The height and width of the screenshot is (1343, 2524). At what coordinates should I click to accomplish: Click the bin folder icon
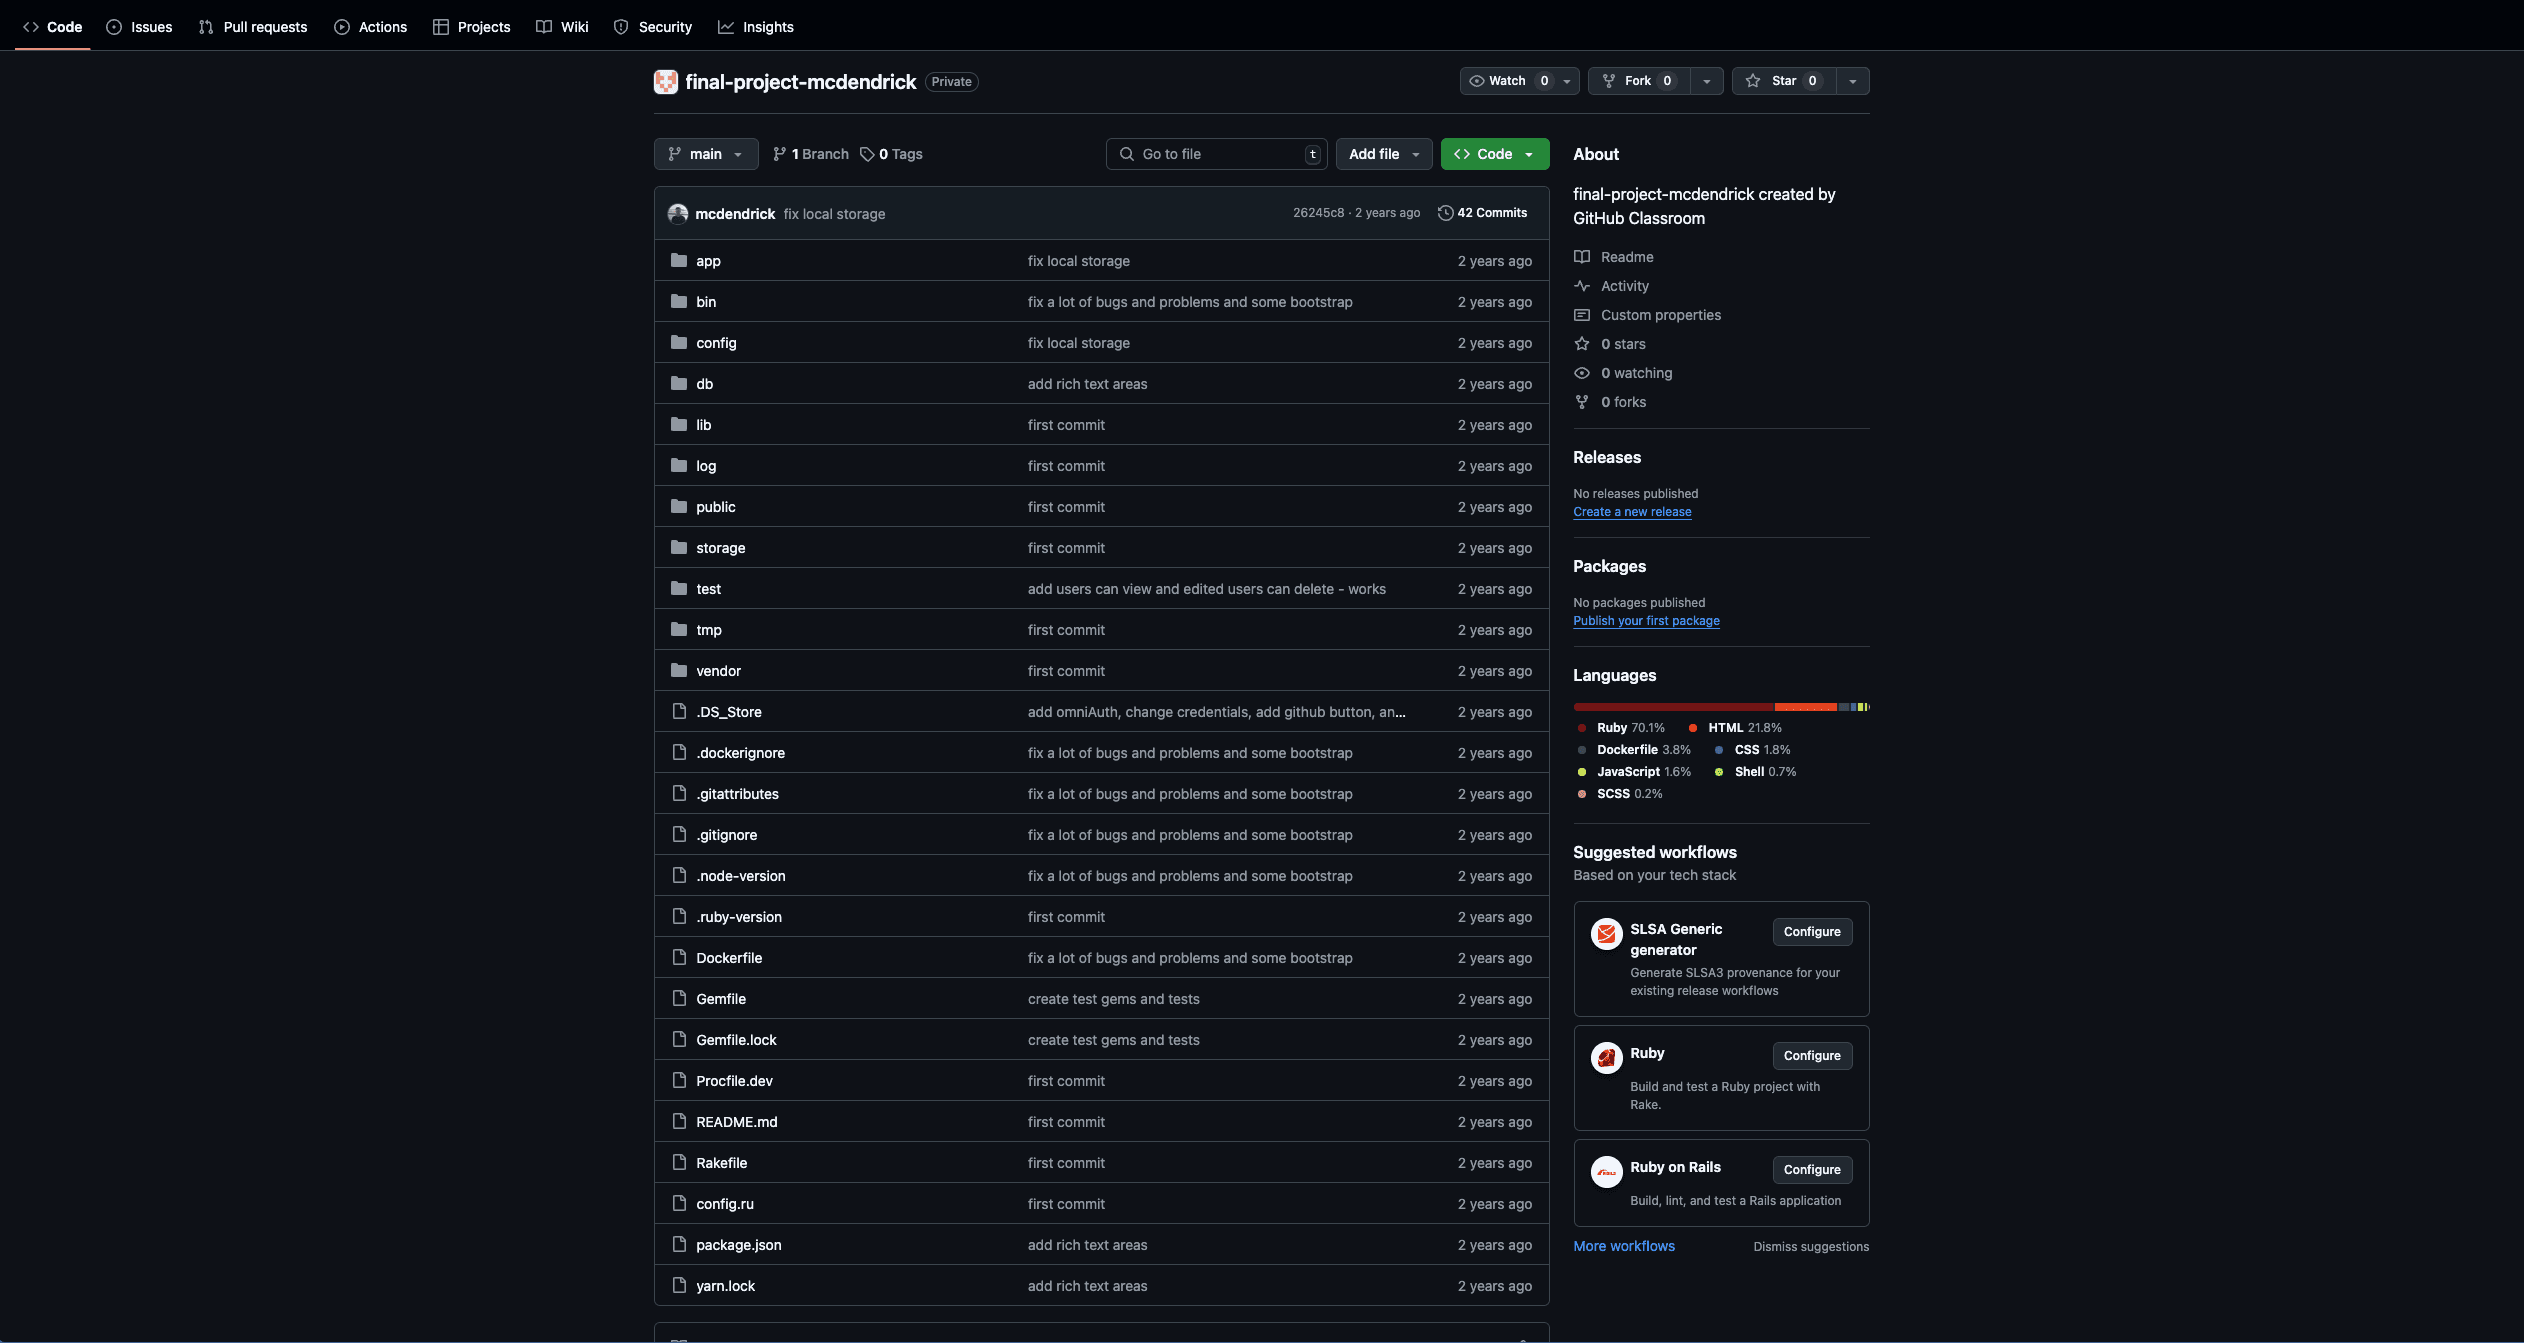point(679,301)
